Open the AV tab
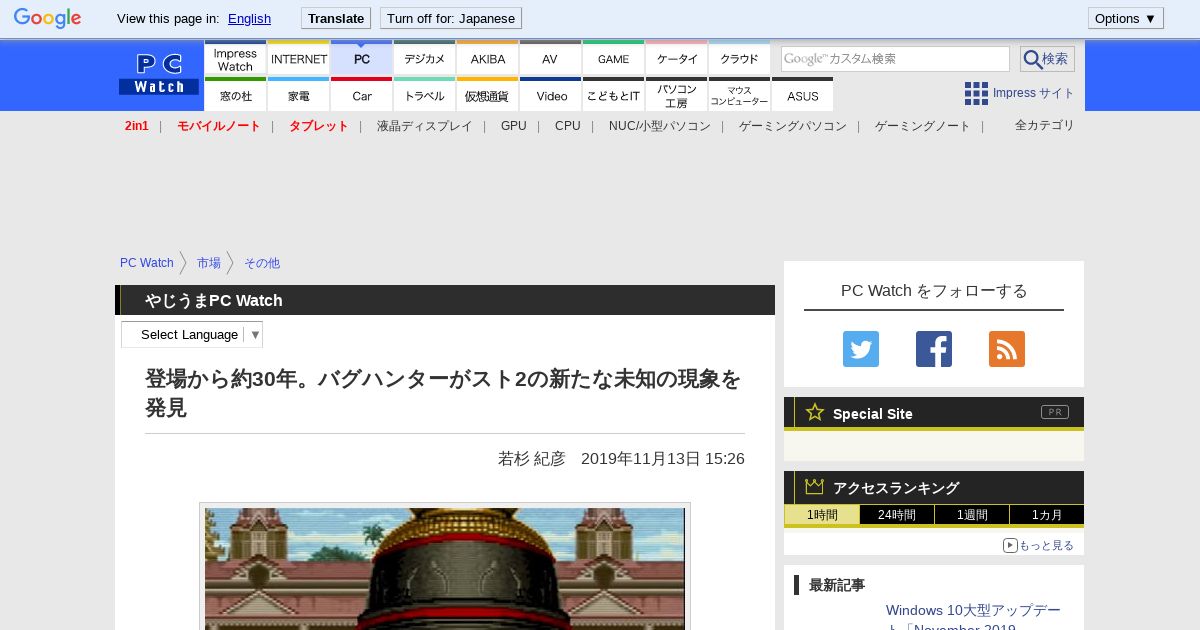Screen dimensions: 1200x630 click(551, 59)
